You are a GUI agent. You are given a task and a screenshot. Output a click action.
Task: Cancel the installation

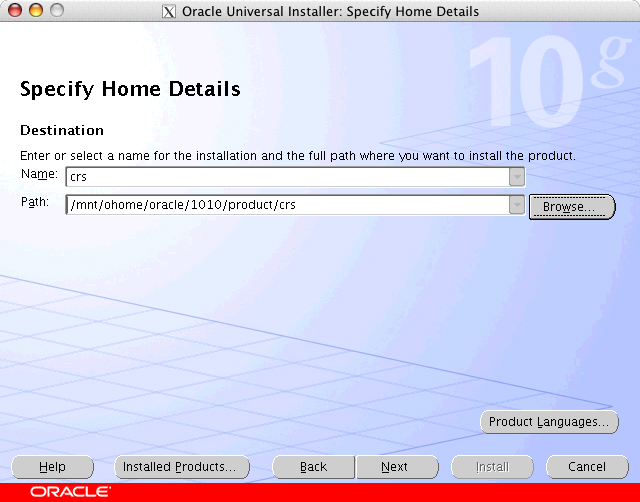pyautogui.click(x=587, y=467)
